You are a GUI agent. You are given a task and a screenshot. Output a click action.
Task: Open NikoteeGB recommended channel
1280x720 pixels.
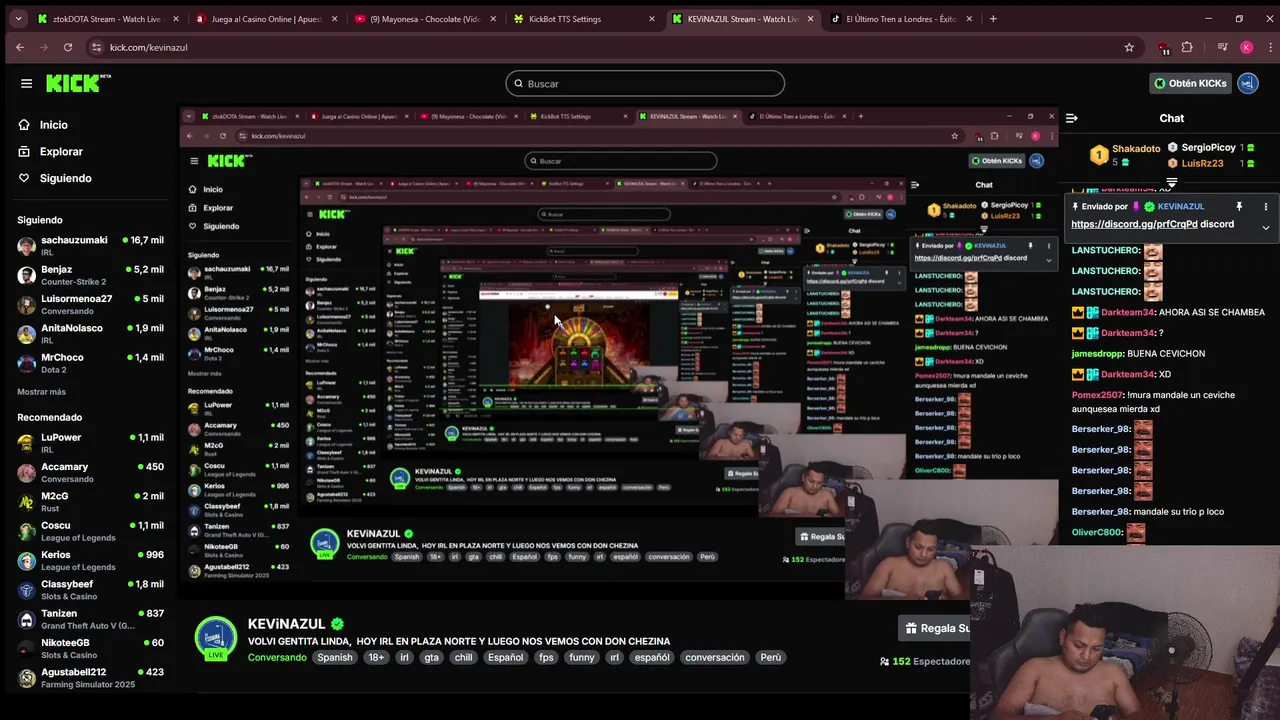pos(90,648)
